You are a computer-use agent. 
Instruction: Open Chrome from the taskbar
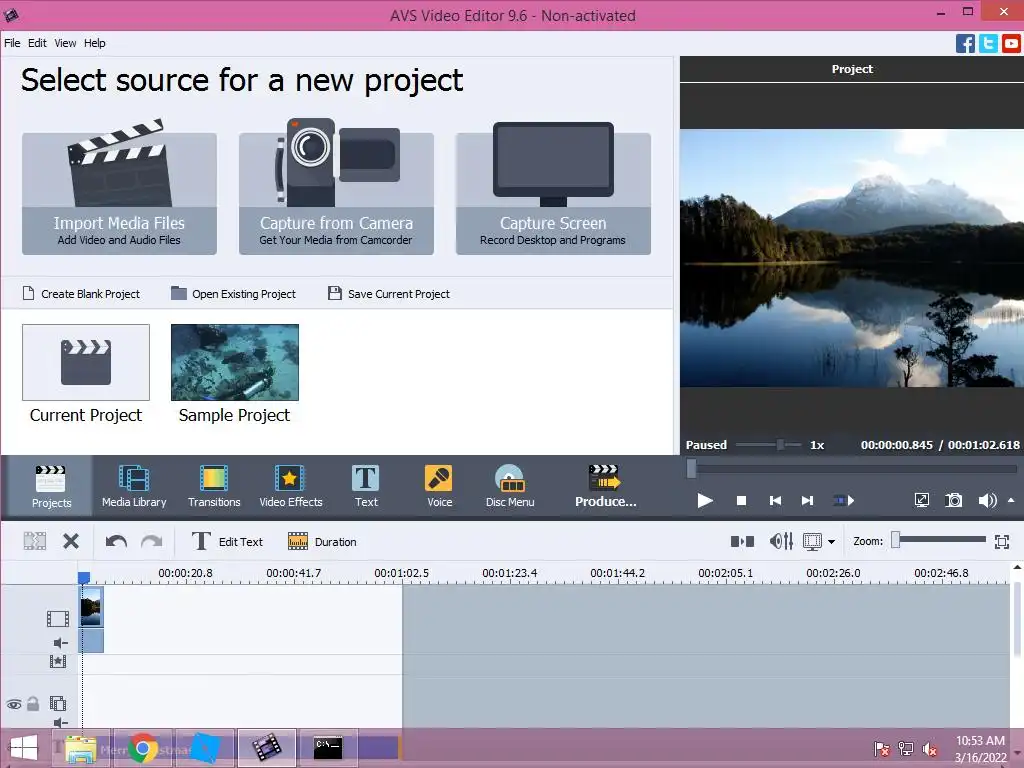143,748
